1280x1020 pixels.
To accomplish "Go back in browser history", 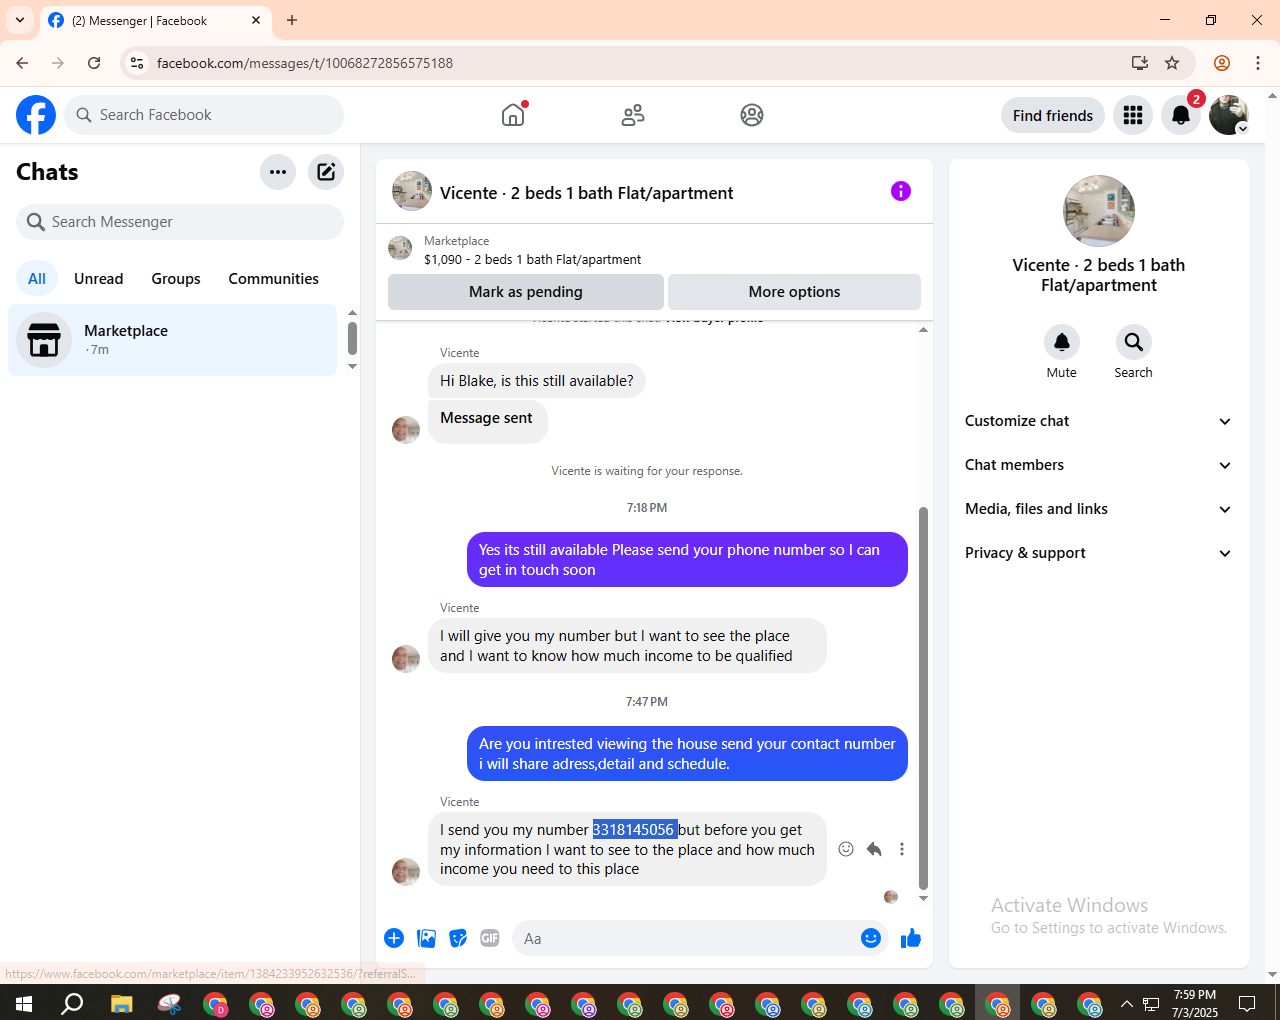I will [x=22, y=63].
